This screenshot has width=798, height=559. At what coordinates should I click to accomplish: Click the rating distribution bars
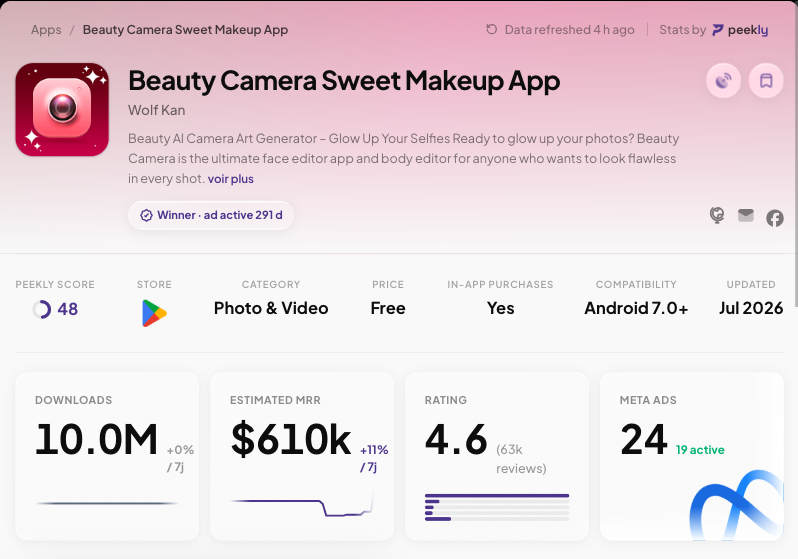pos(497,507)
